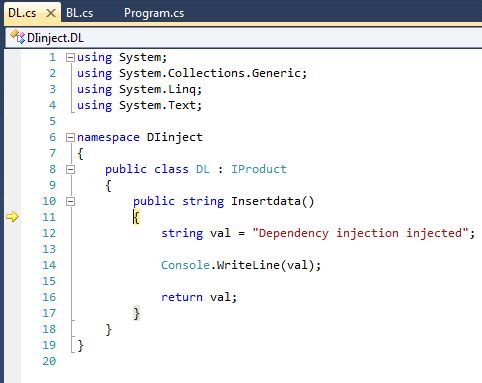Click the highlighted closing brace on line 17
The height and width of the screenshot is (383, 482).
pos(136,313)
